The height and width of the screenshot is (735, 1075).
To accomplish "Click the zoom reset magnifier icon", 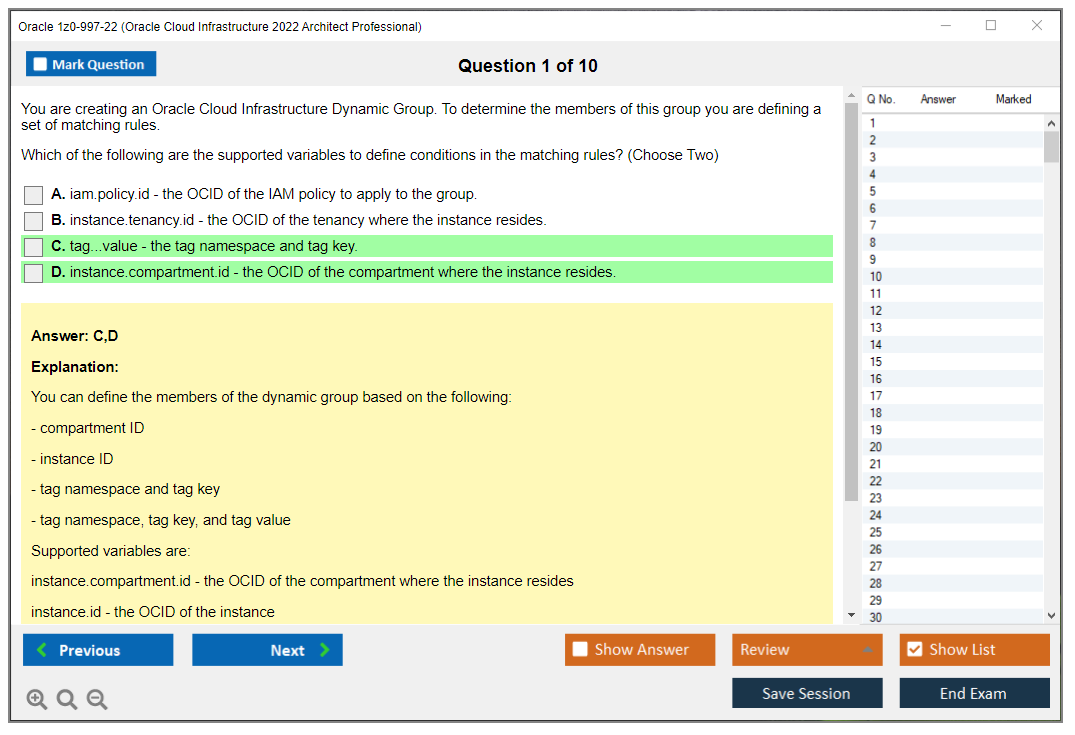I will 67,700.
